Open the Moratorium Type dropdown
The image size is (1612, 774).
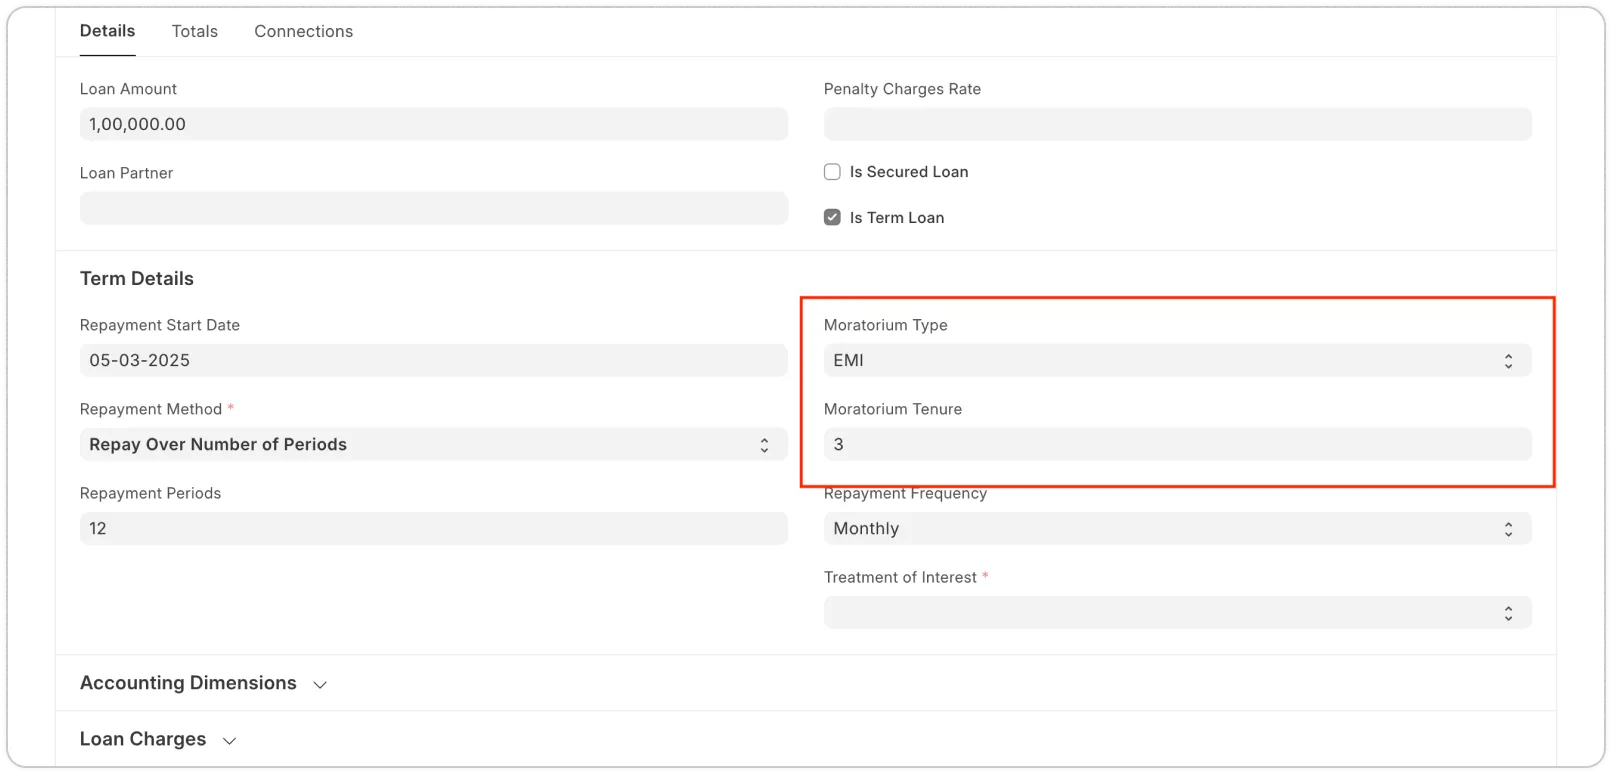[x=1176, y=360]
